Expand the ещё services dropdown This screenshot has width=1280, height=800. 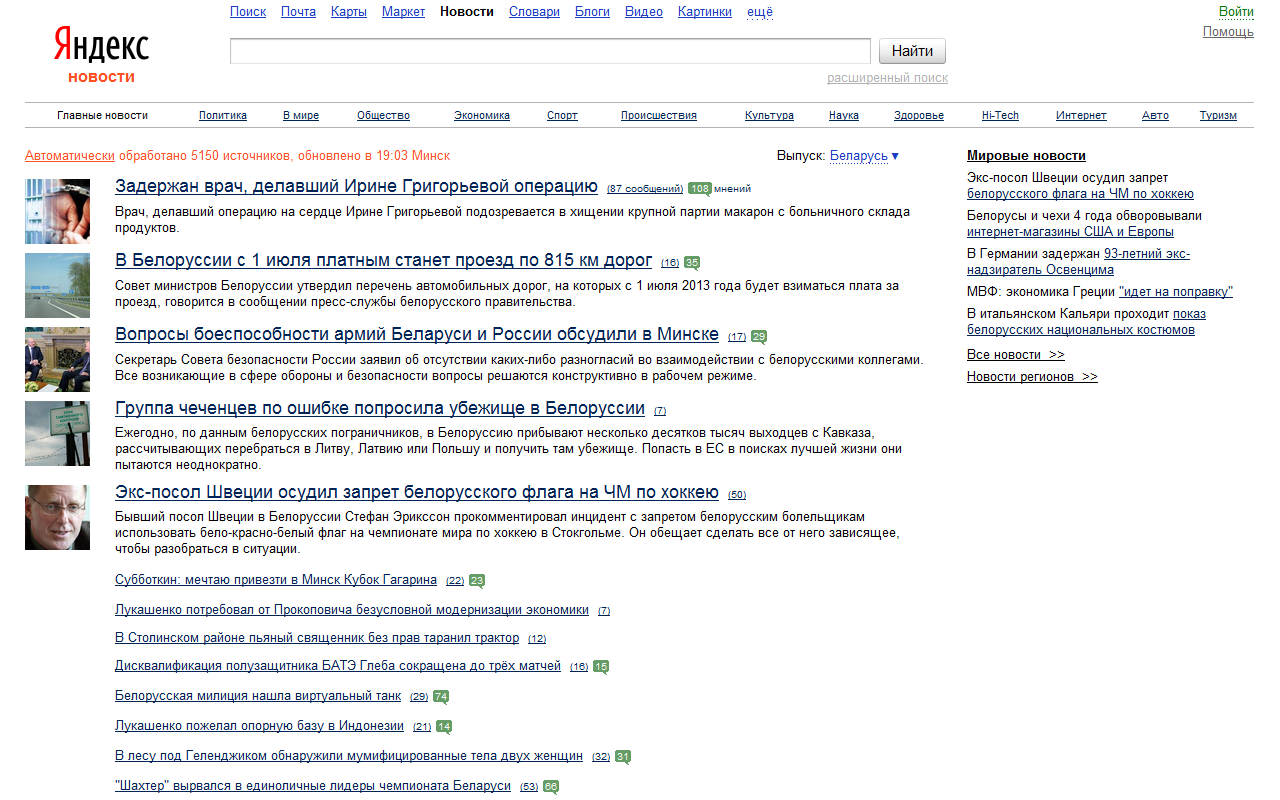coord(760,12)
